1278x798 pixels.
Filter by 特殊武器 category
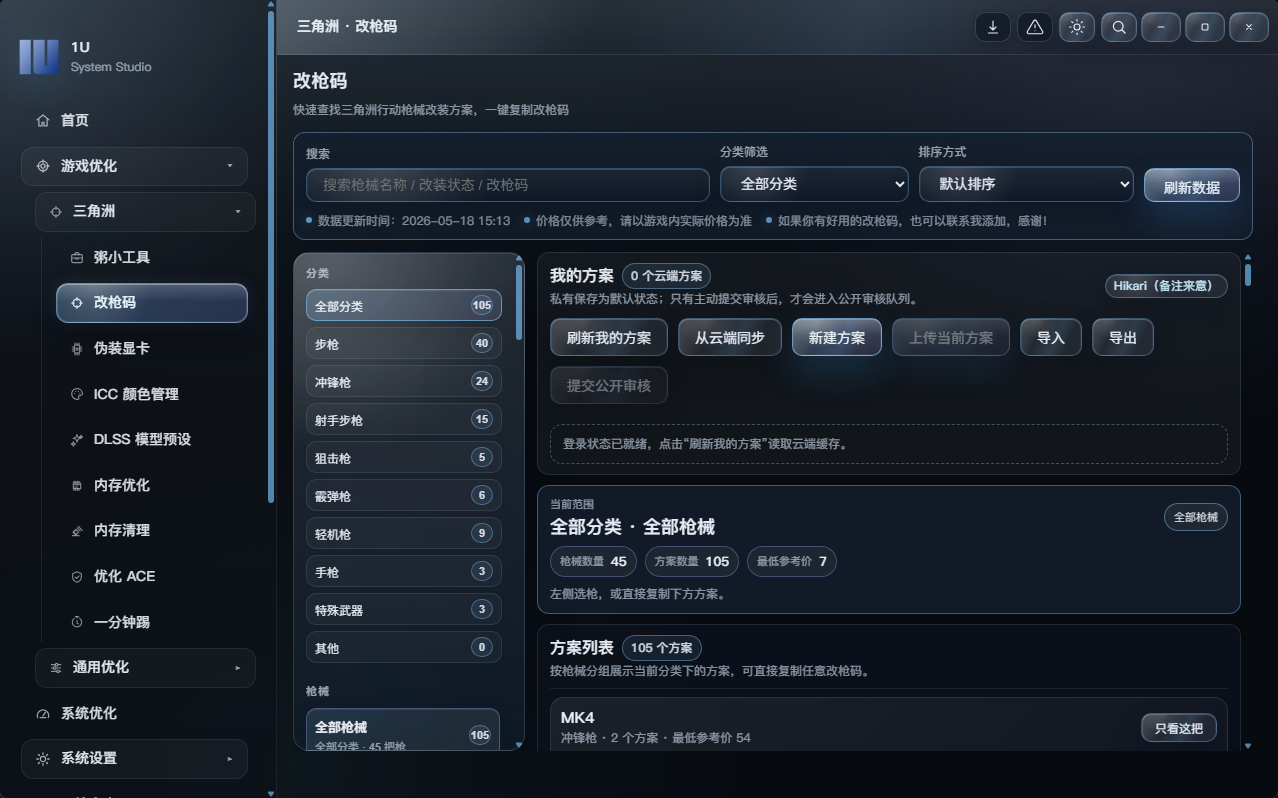[404, 610]
